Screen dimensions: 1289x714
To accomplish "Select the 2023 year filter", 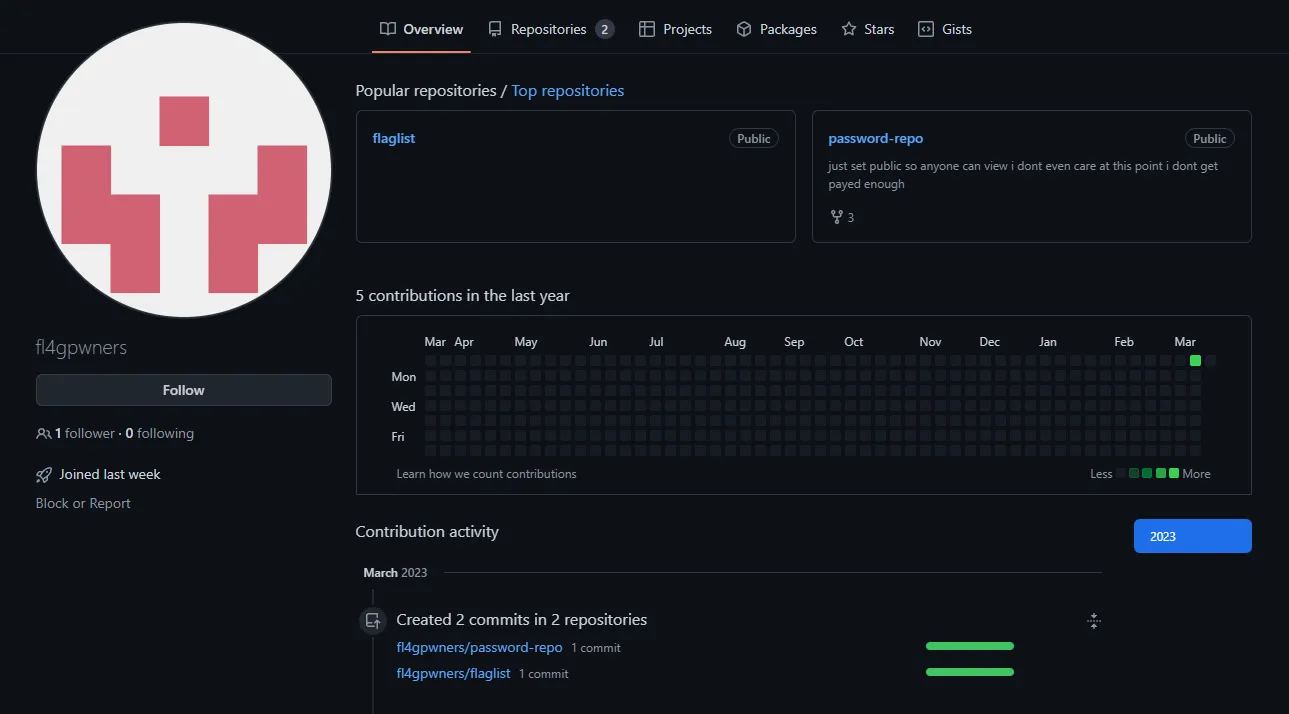I will (1191, 536).
